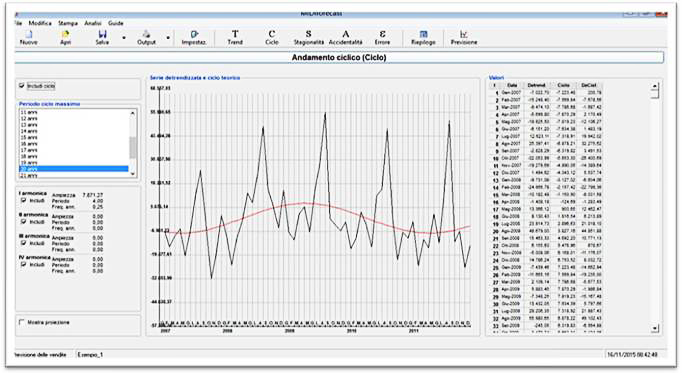Screen dimensions: 682x373
Task: Select '14 anni' in period list
Action: (x=74, y=131)
